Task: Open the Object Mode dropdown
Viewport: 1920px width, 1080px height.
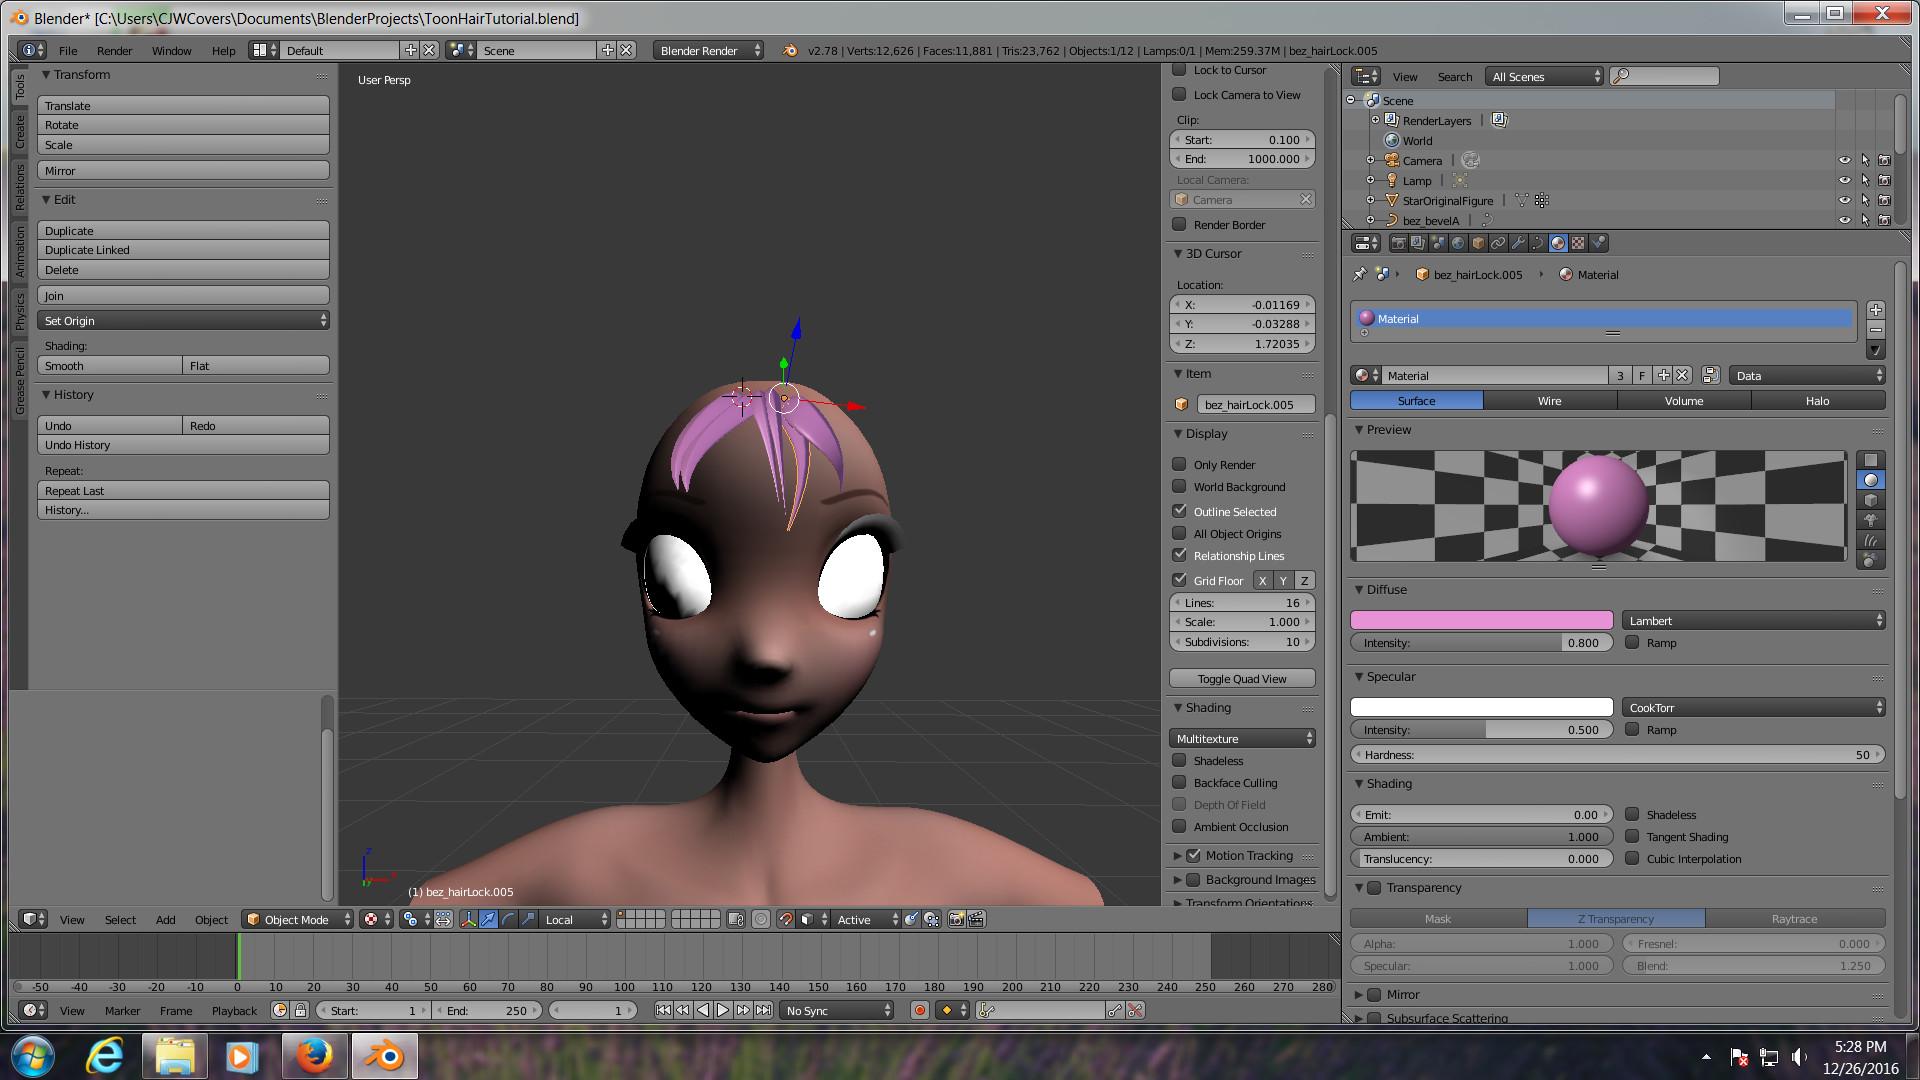Action: [x=298, y=919]
